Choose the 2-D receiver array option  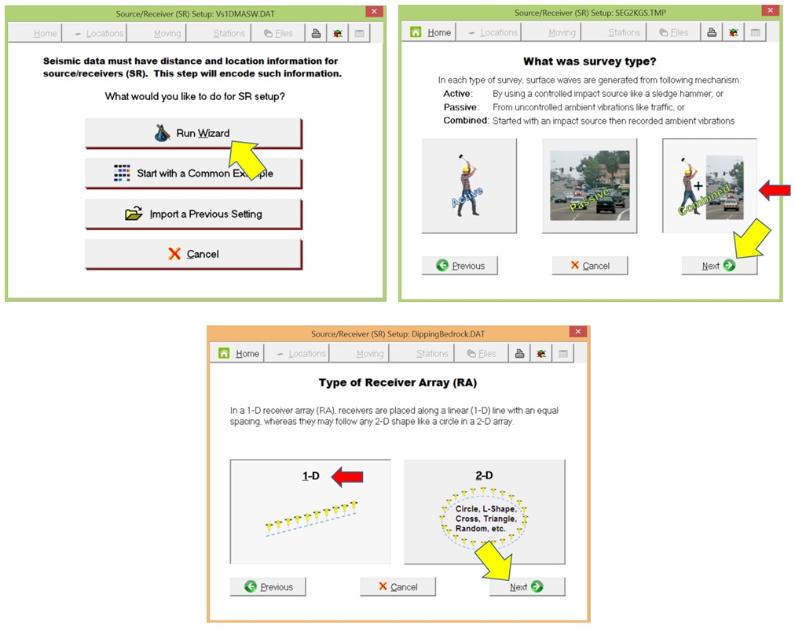pos(484,512)
